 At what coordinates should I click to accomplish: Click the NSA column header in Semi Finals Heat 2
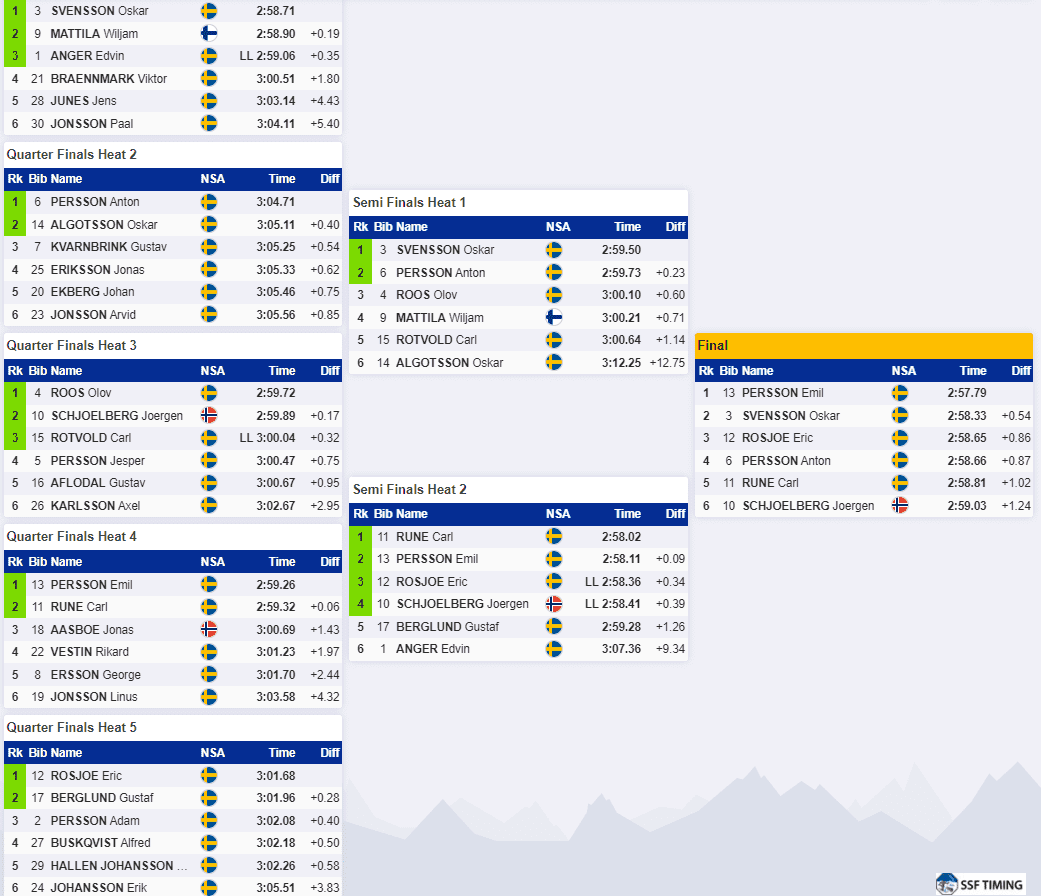(x=558, y=514)
